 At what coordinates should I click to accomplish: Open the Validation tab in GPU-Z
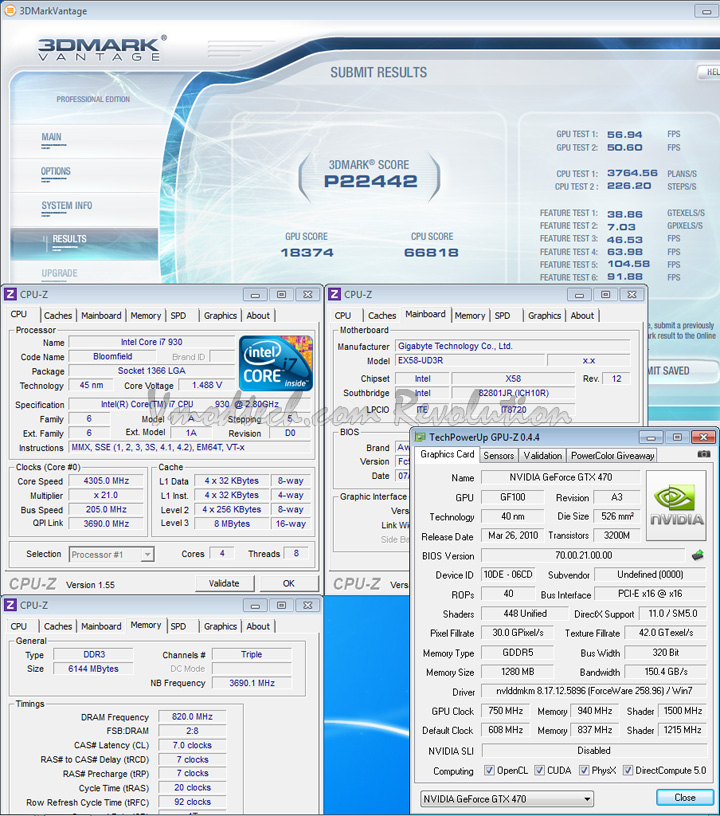(543, 455)
